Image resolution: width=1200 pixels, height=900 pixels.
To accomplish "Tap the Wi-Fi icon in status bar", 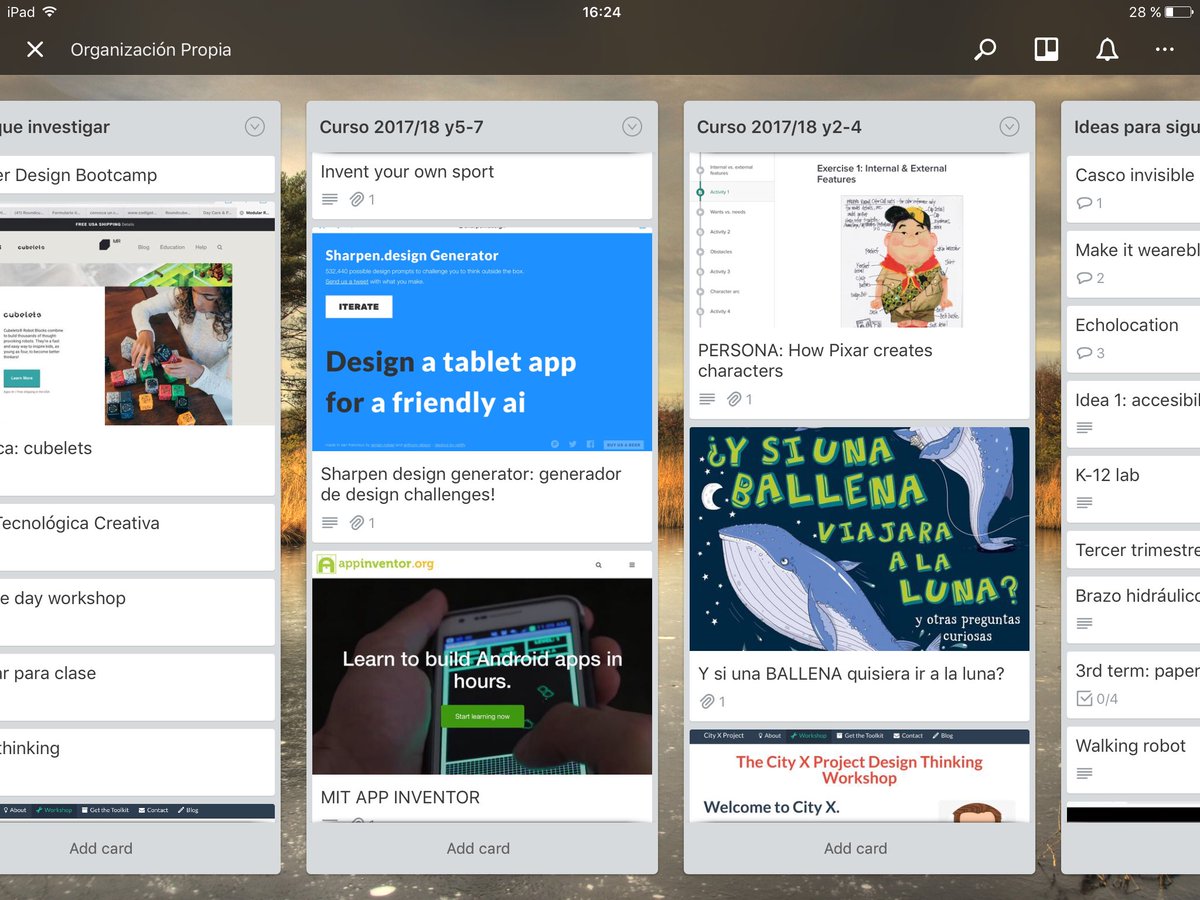I will click(50, 12).
